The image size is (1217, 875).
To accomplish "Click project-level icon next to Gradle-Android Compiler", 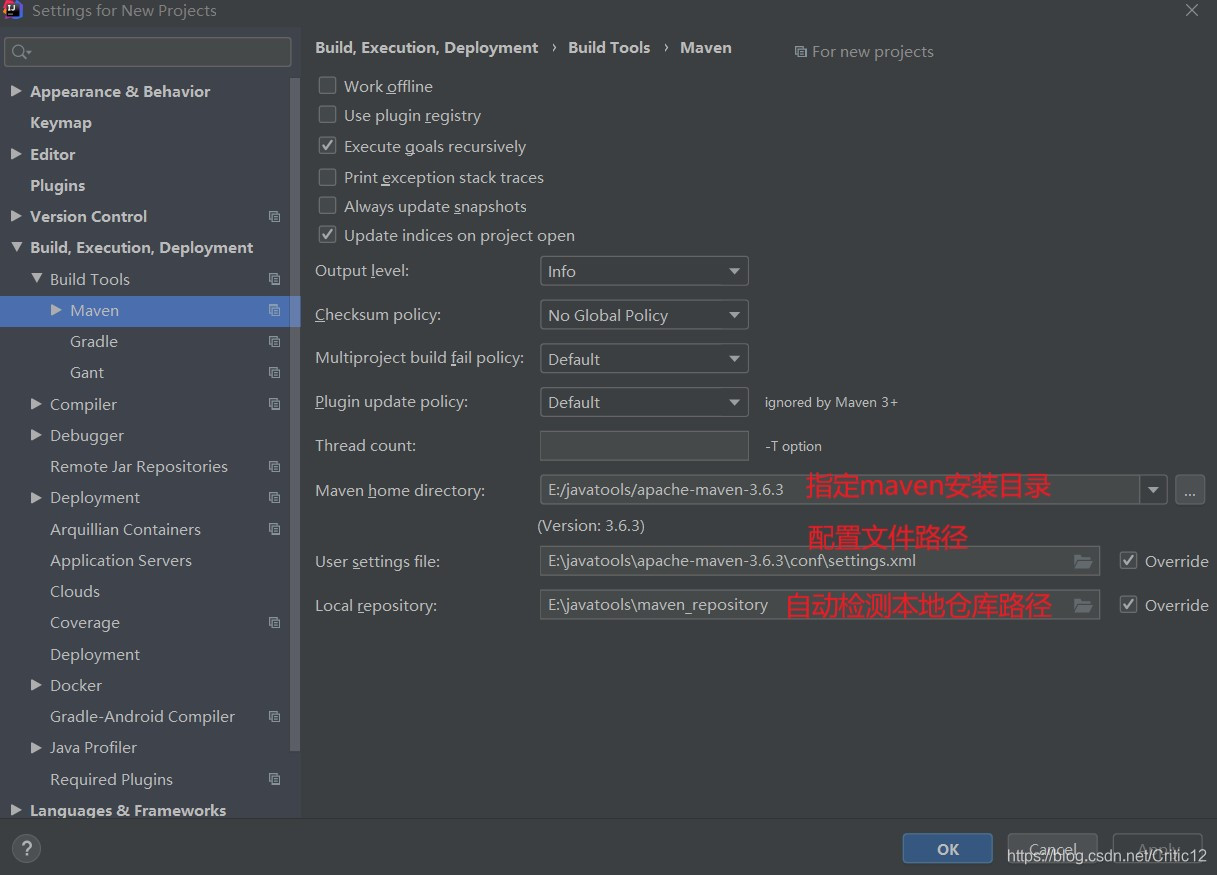I will [274, 717].
